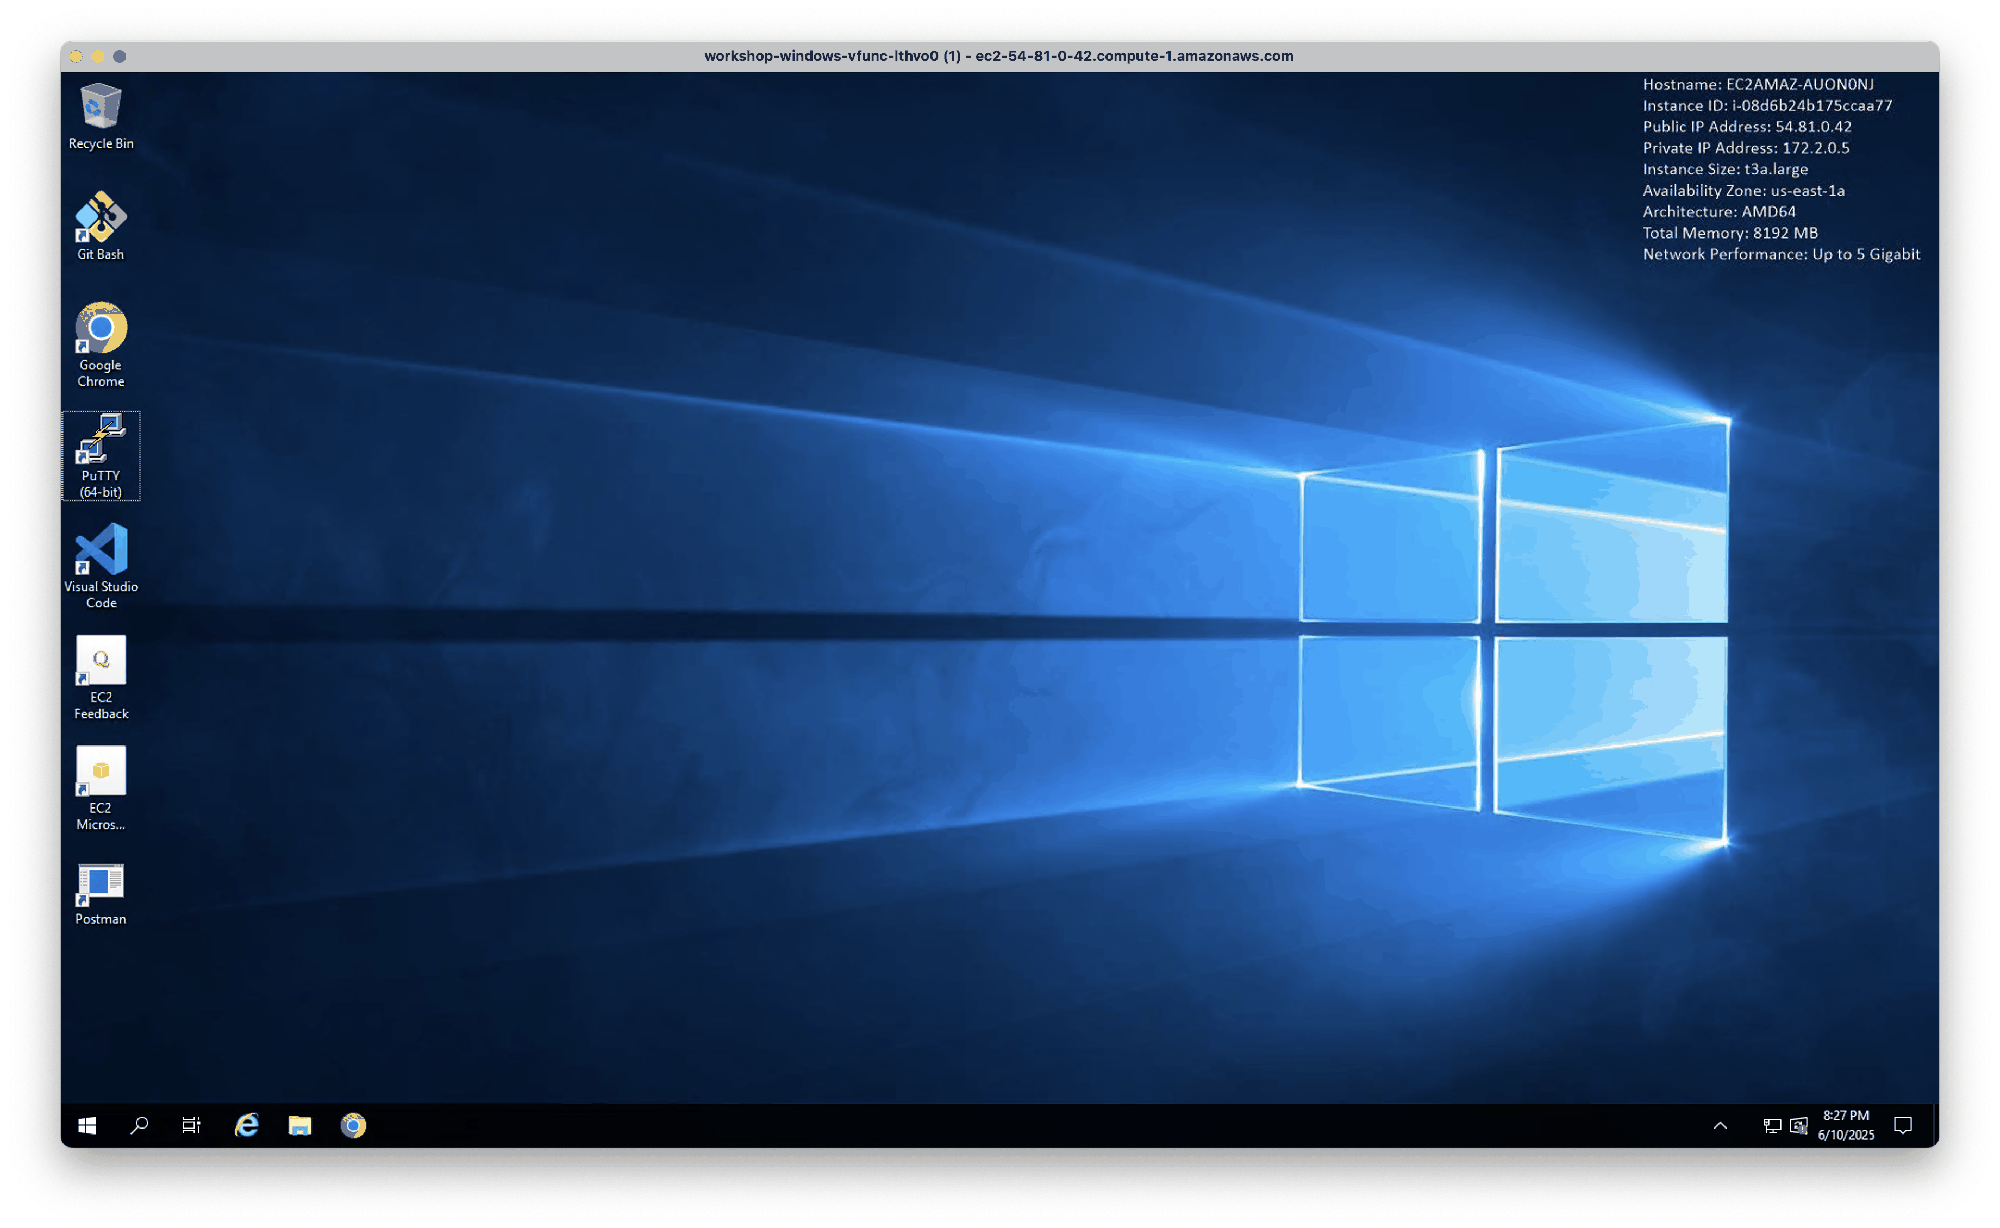2000x1228 pixels.
Task: Click the Total Memory line
Action: click(1730, 233)
